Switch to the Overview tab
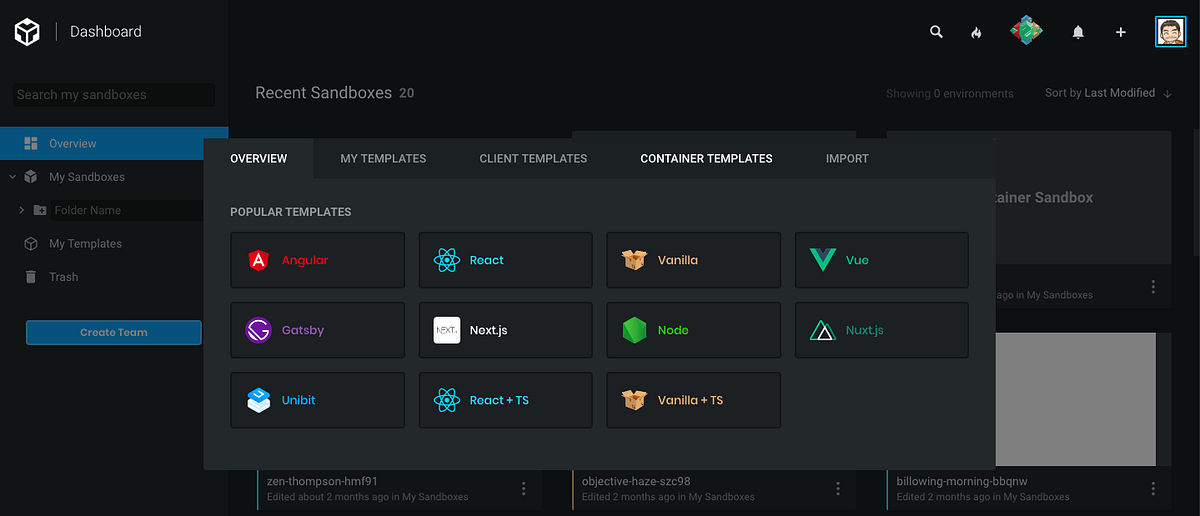This screenshot has height=516, width=1200. 258,158
